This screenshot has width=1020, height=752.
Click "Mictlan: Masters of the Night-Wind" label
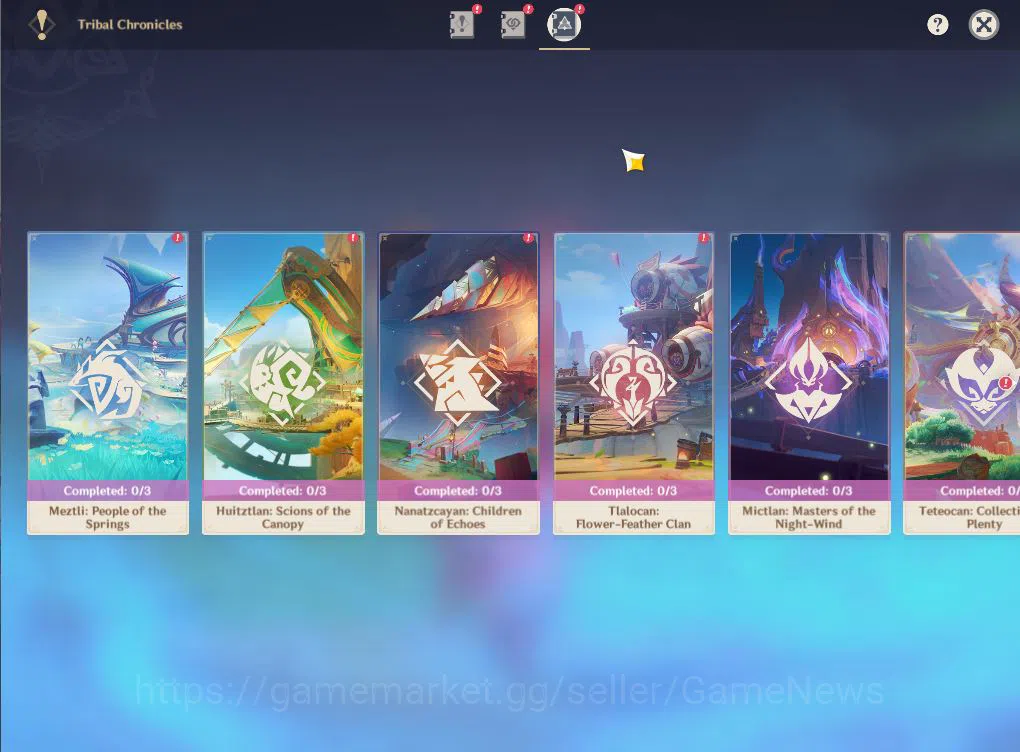point(809,517)
